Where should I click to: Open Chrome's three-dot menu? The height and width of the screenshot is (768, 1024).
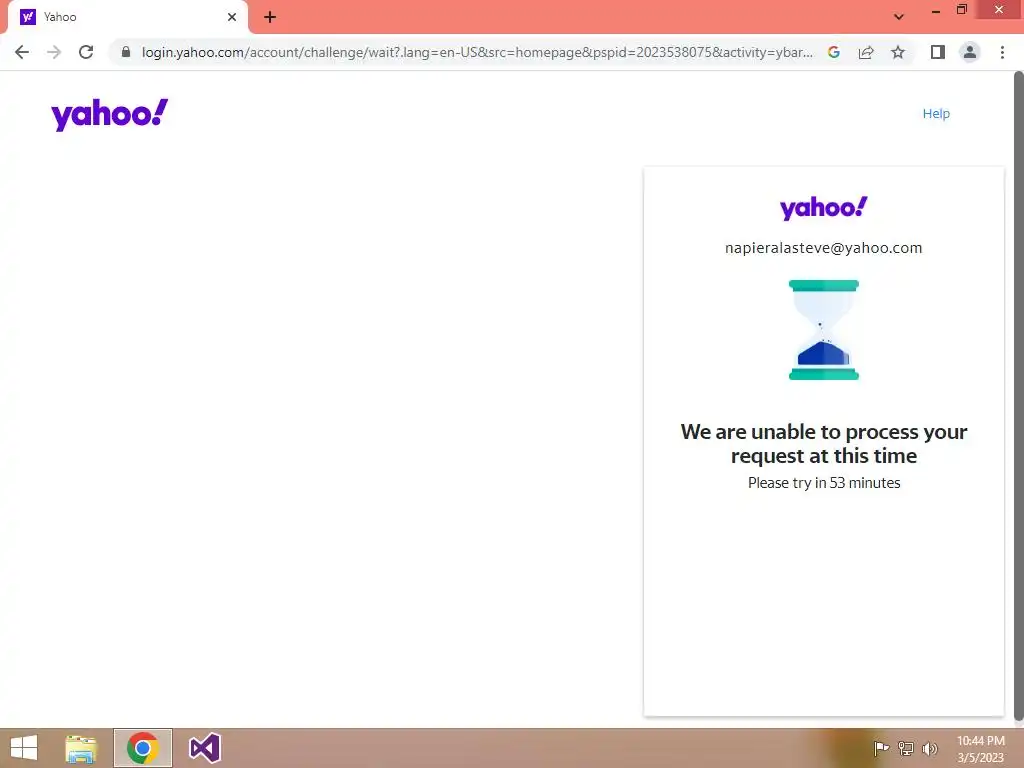[1002, 52]
